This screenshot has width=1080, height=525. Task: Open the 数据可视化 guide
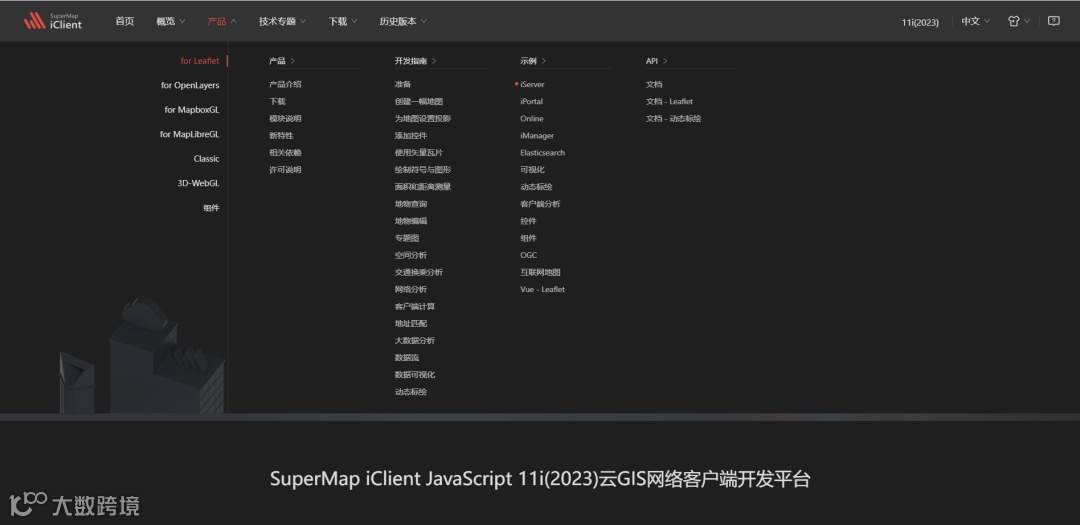[x=415, y=375]
